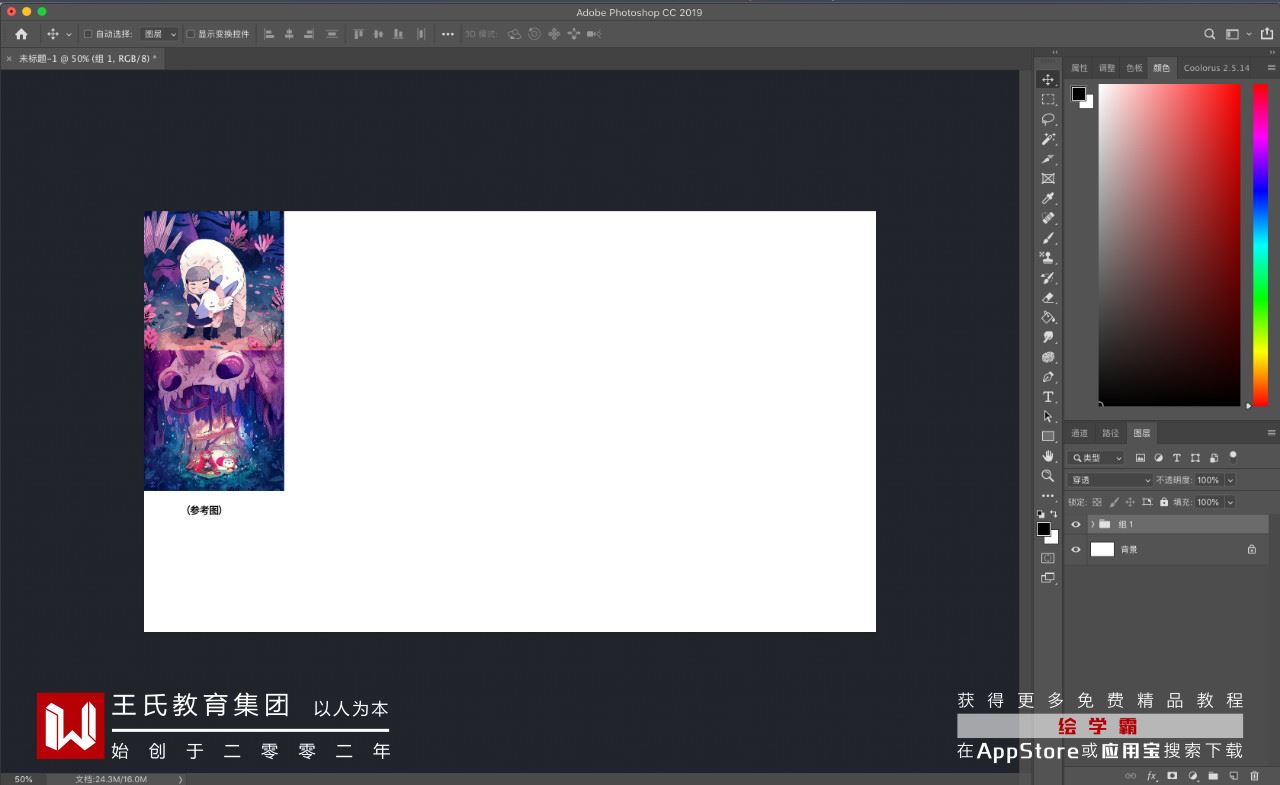This screenshot has width=1280, height=785.
Task: Click the 背景 layer thumbnail
Action: pos(1102,549)
